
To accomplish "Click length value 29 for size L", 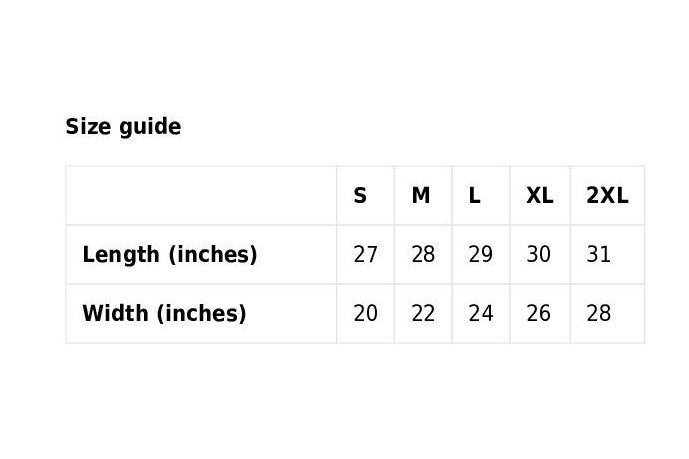I will point(481,255).
